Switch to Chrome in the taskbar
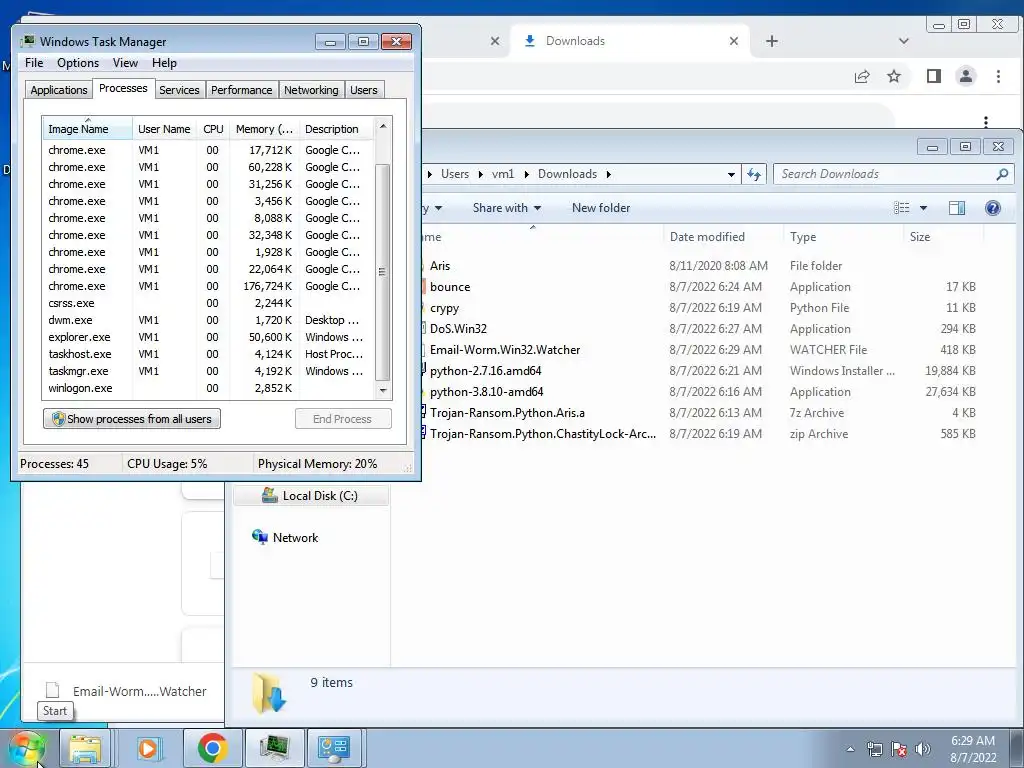The width and height of the screenshot is (1024, 768). point(212,748)
